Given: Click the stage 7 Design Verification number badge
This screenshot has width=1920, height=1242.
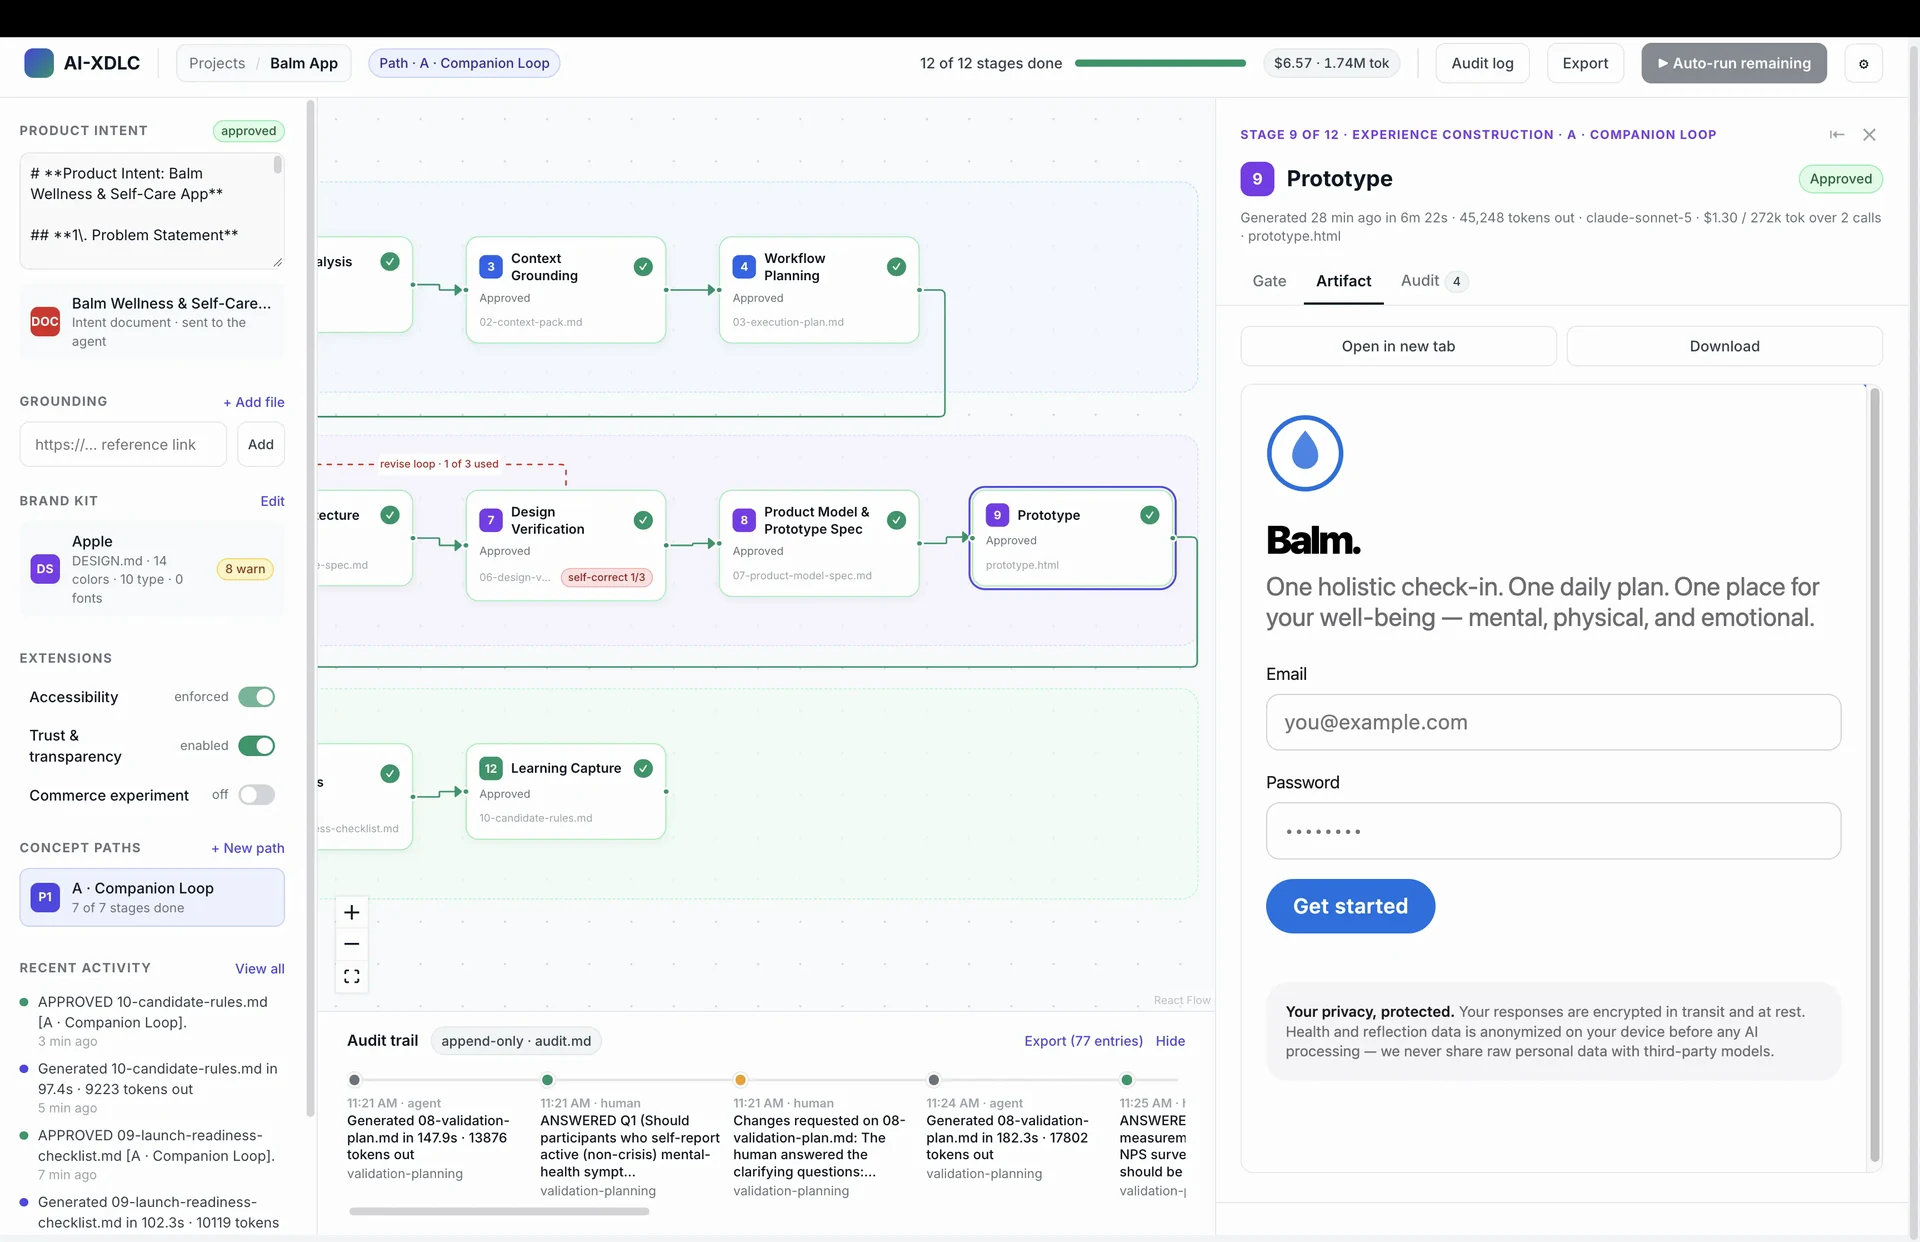Looking at the screenshot, I should (490, 520).
